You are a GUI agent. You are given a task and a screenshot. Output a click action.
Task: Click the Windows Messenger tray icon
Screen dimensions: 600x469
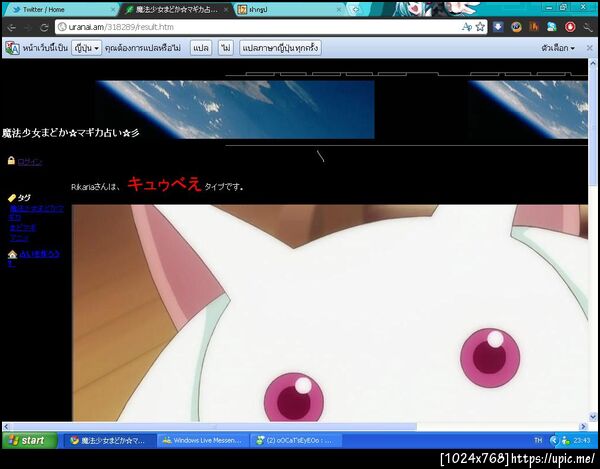[x=566, y=441]
